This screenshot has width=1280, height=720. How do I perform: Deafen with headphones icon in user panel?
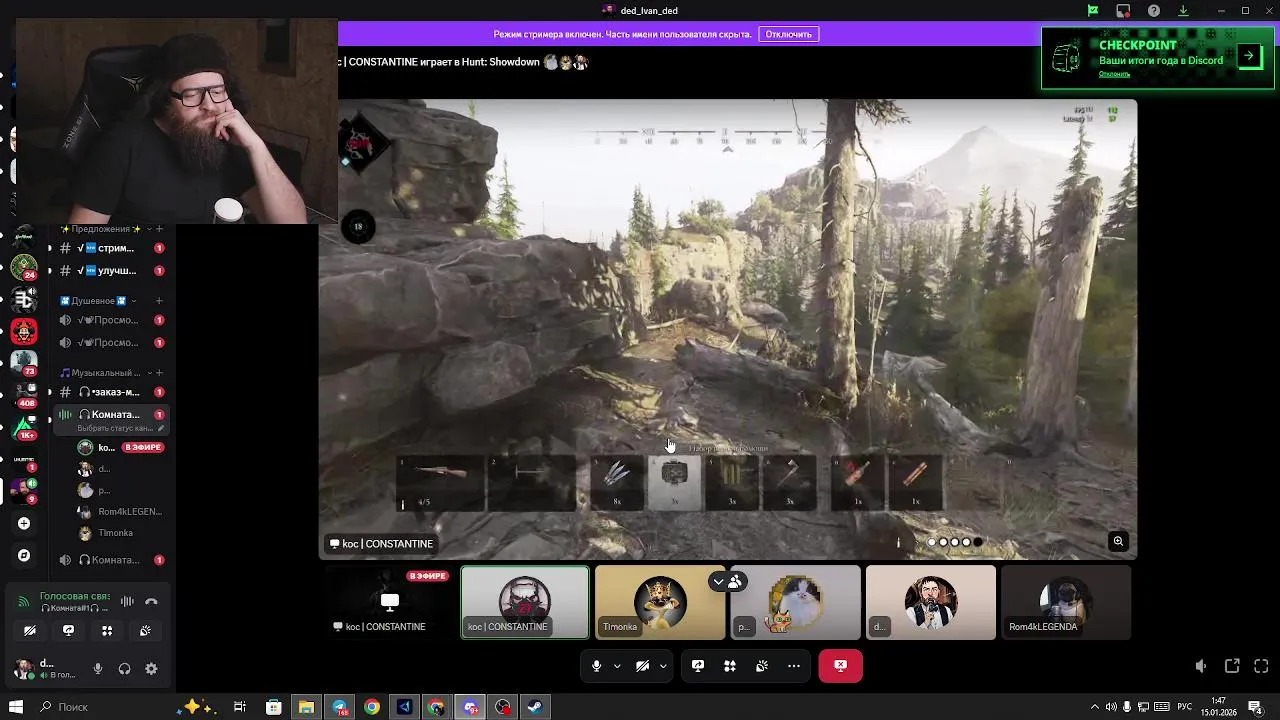[x=125, y=669]
